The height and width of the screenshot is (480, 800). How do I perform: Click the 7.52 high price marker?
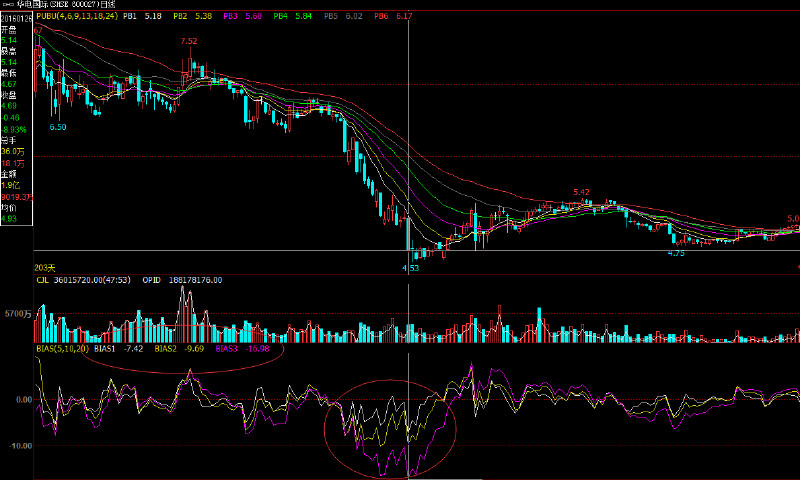click(x=188, y=41)
